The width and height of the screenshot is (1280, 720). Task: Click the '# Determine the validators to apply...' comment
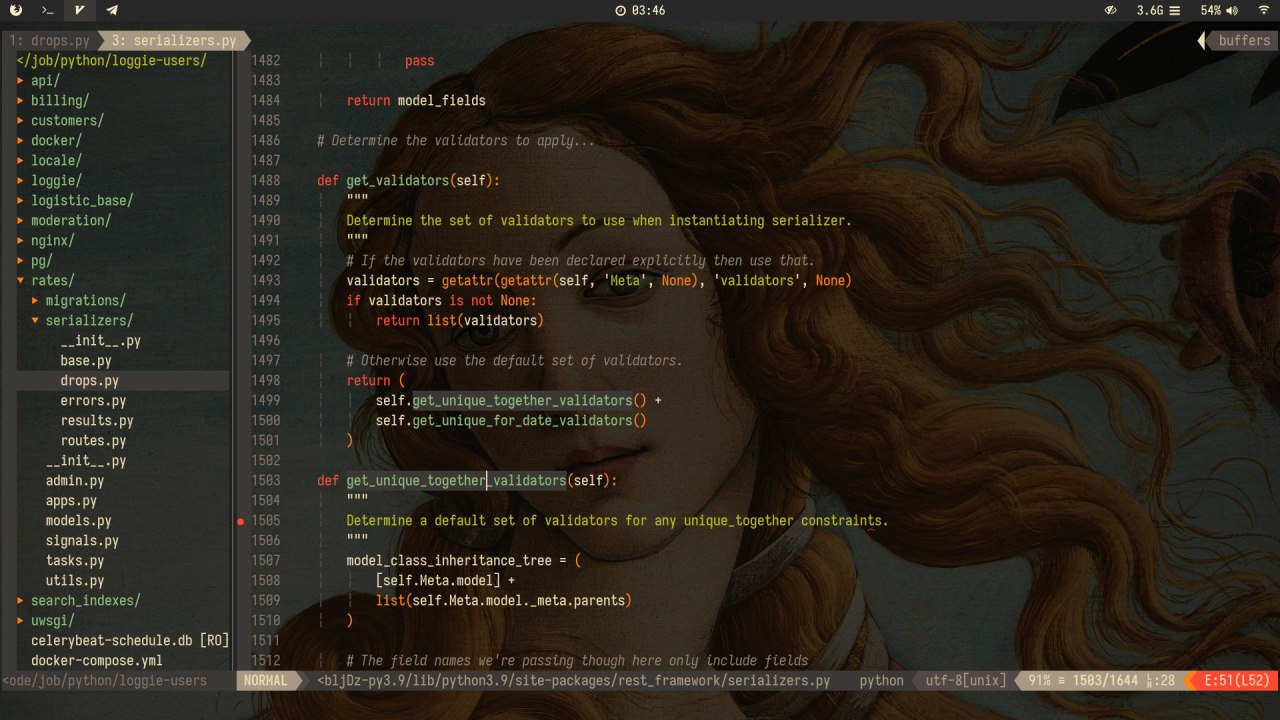click(456, 140)
